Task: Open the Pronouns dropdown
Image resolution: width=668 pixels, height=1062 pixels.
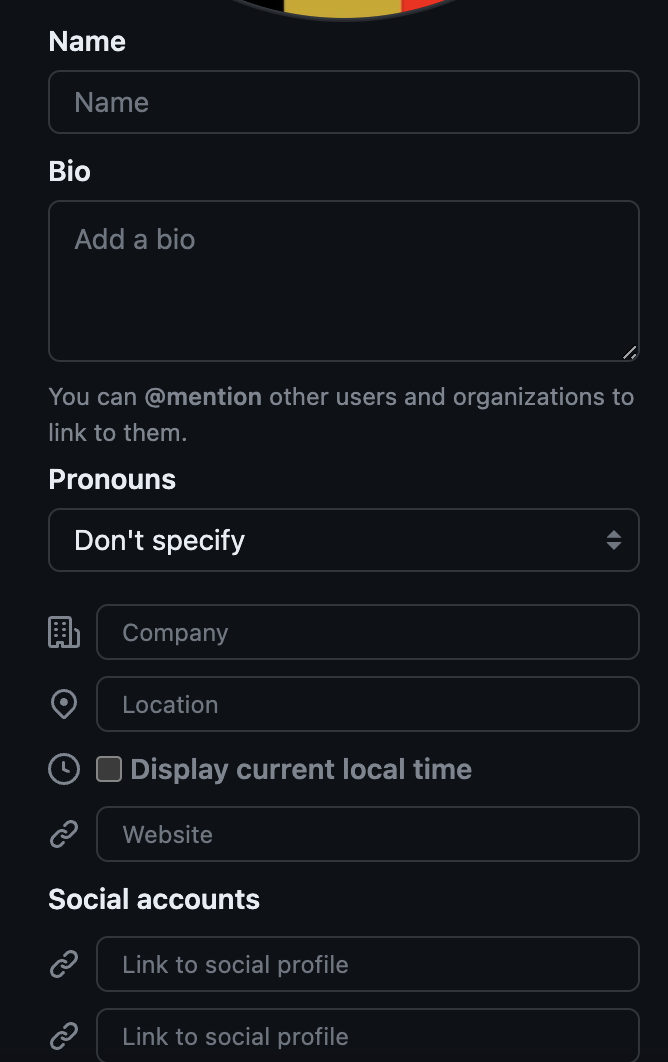Action: 344,540
